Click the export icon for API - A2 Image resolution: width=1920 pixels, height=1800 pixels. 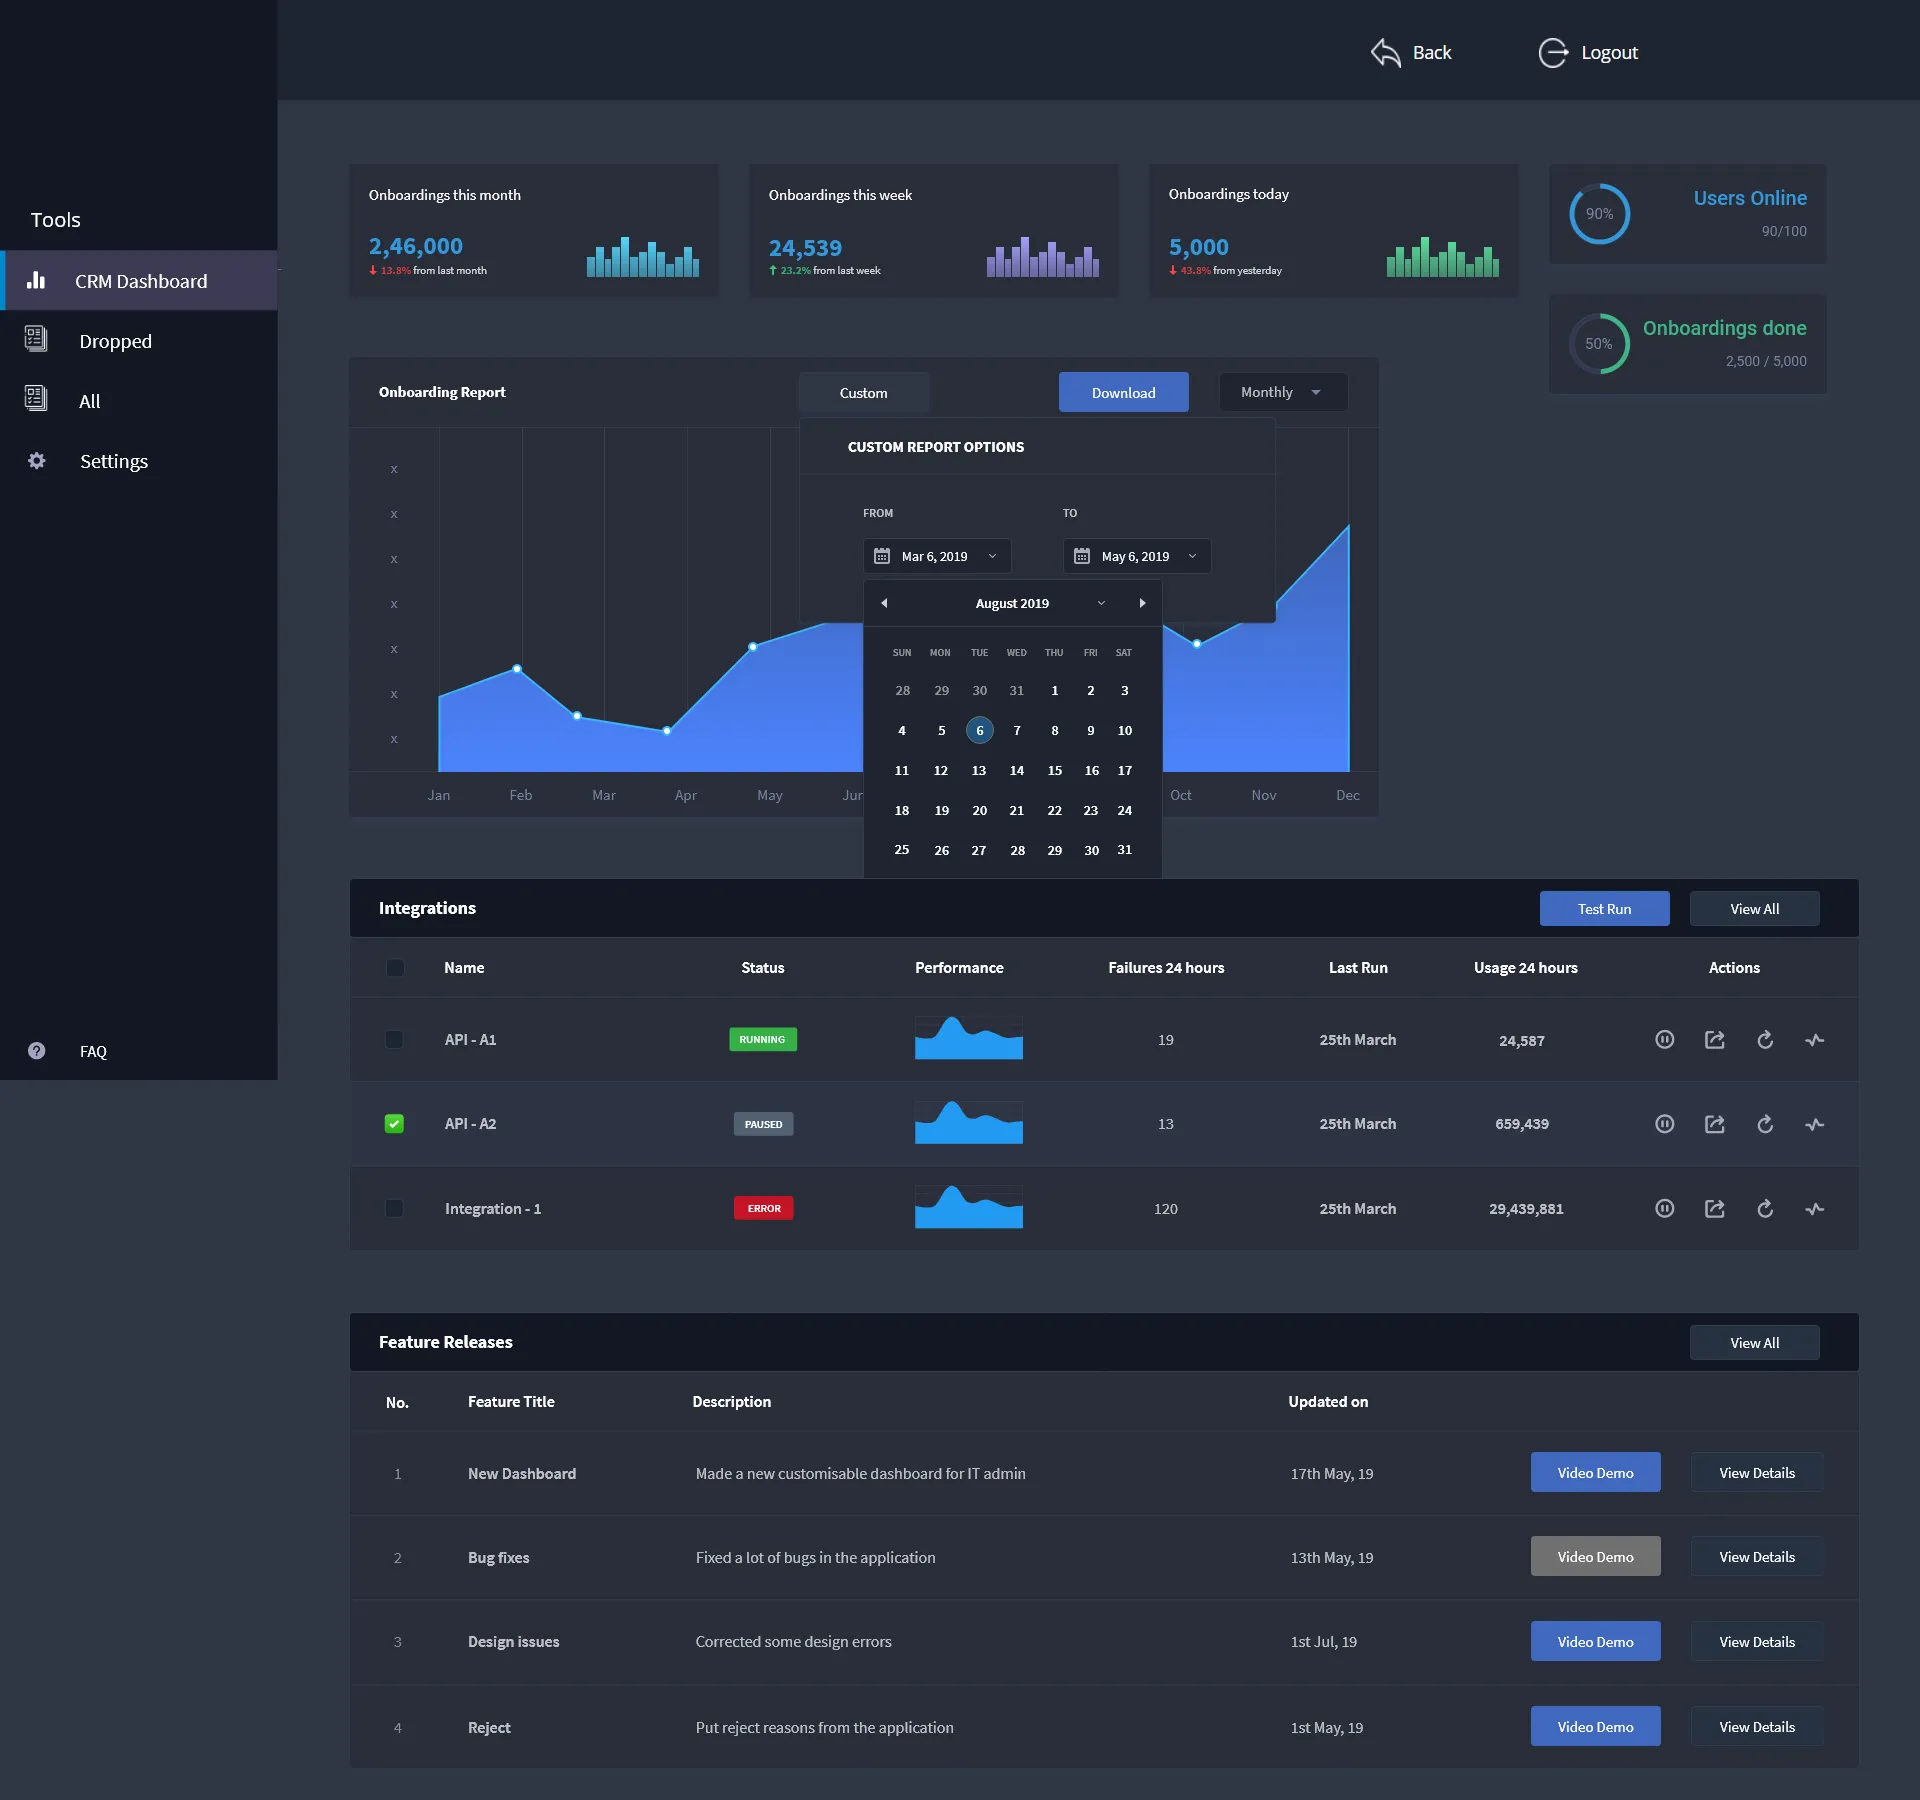pos(1714,1124)
